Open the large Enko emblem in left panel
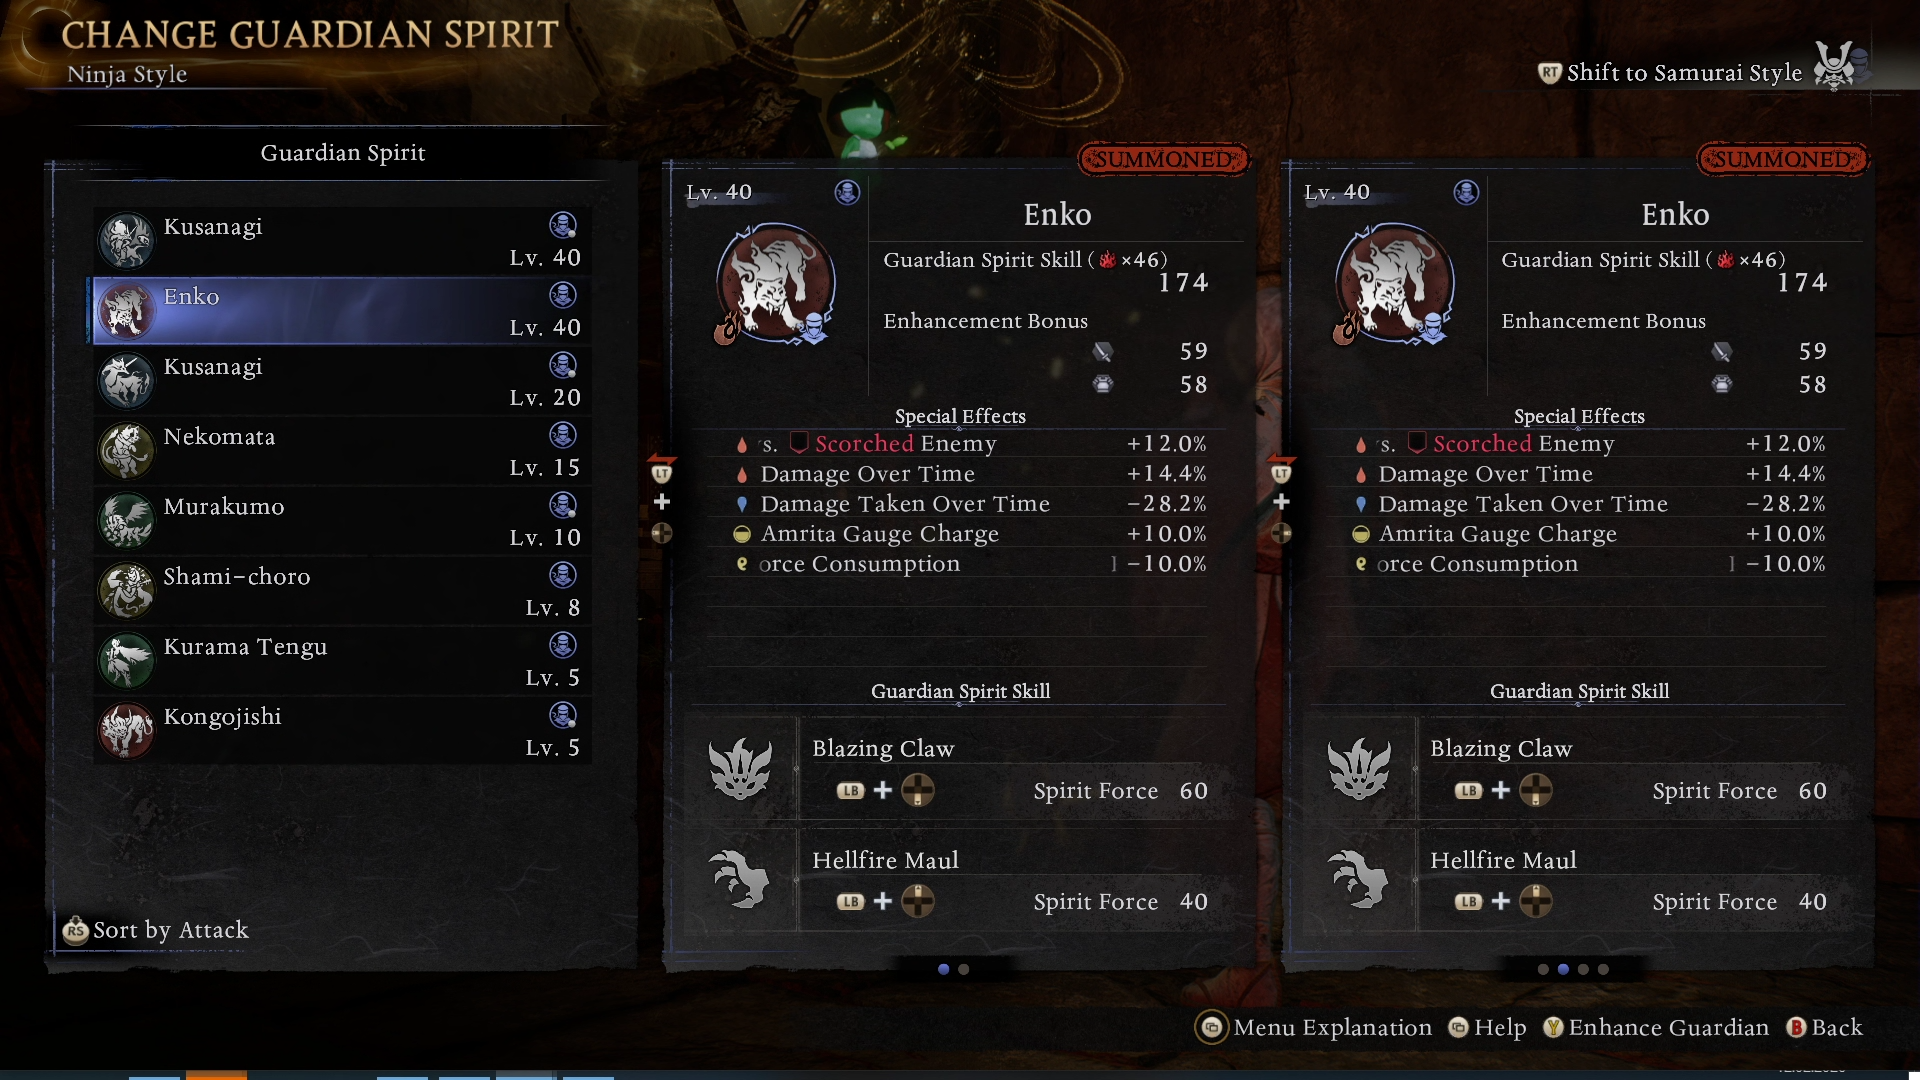1920x1080 pixels. coord(774,284)
